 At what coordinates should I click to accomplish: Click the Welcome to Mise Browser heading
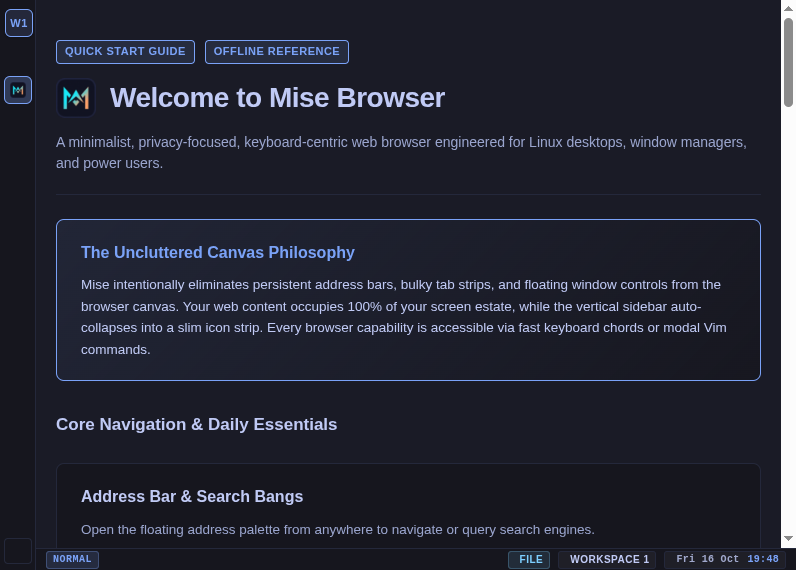click(x=277, y=97)
